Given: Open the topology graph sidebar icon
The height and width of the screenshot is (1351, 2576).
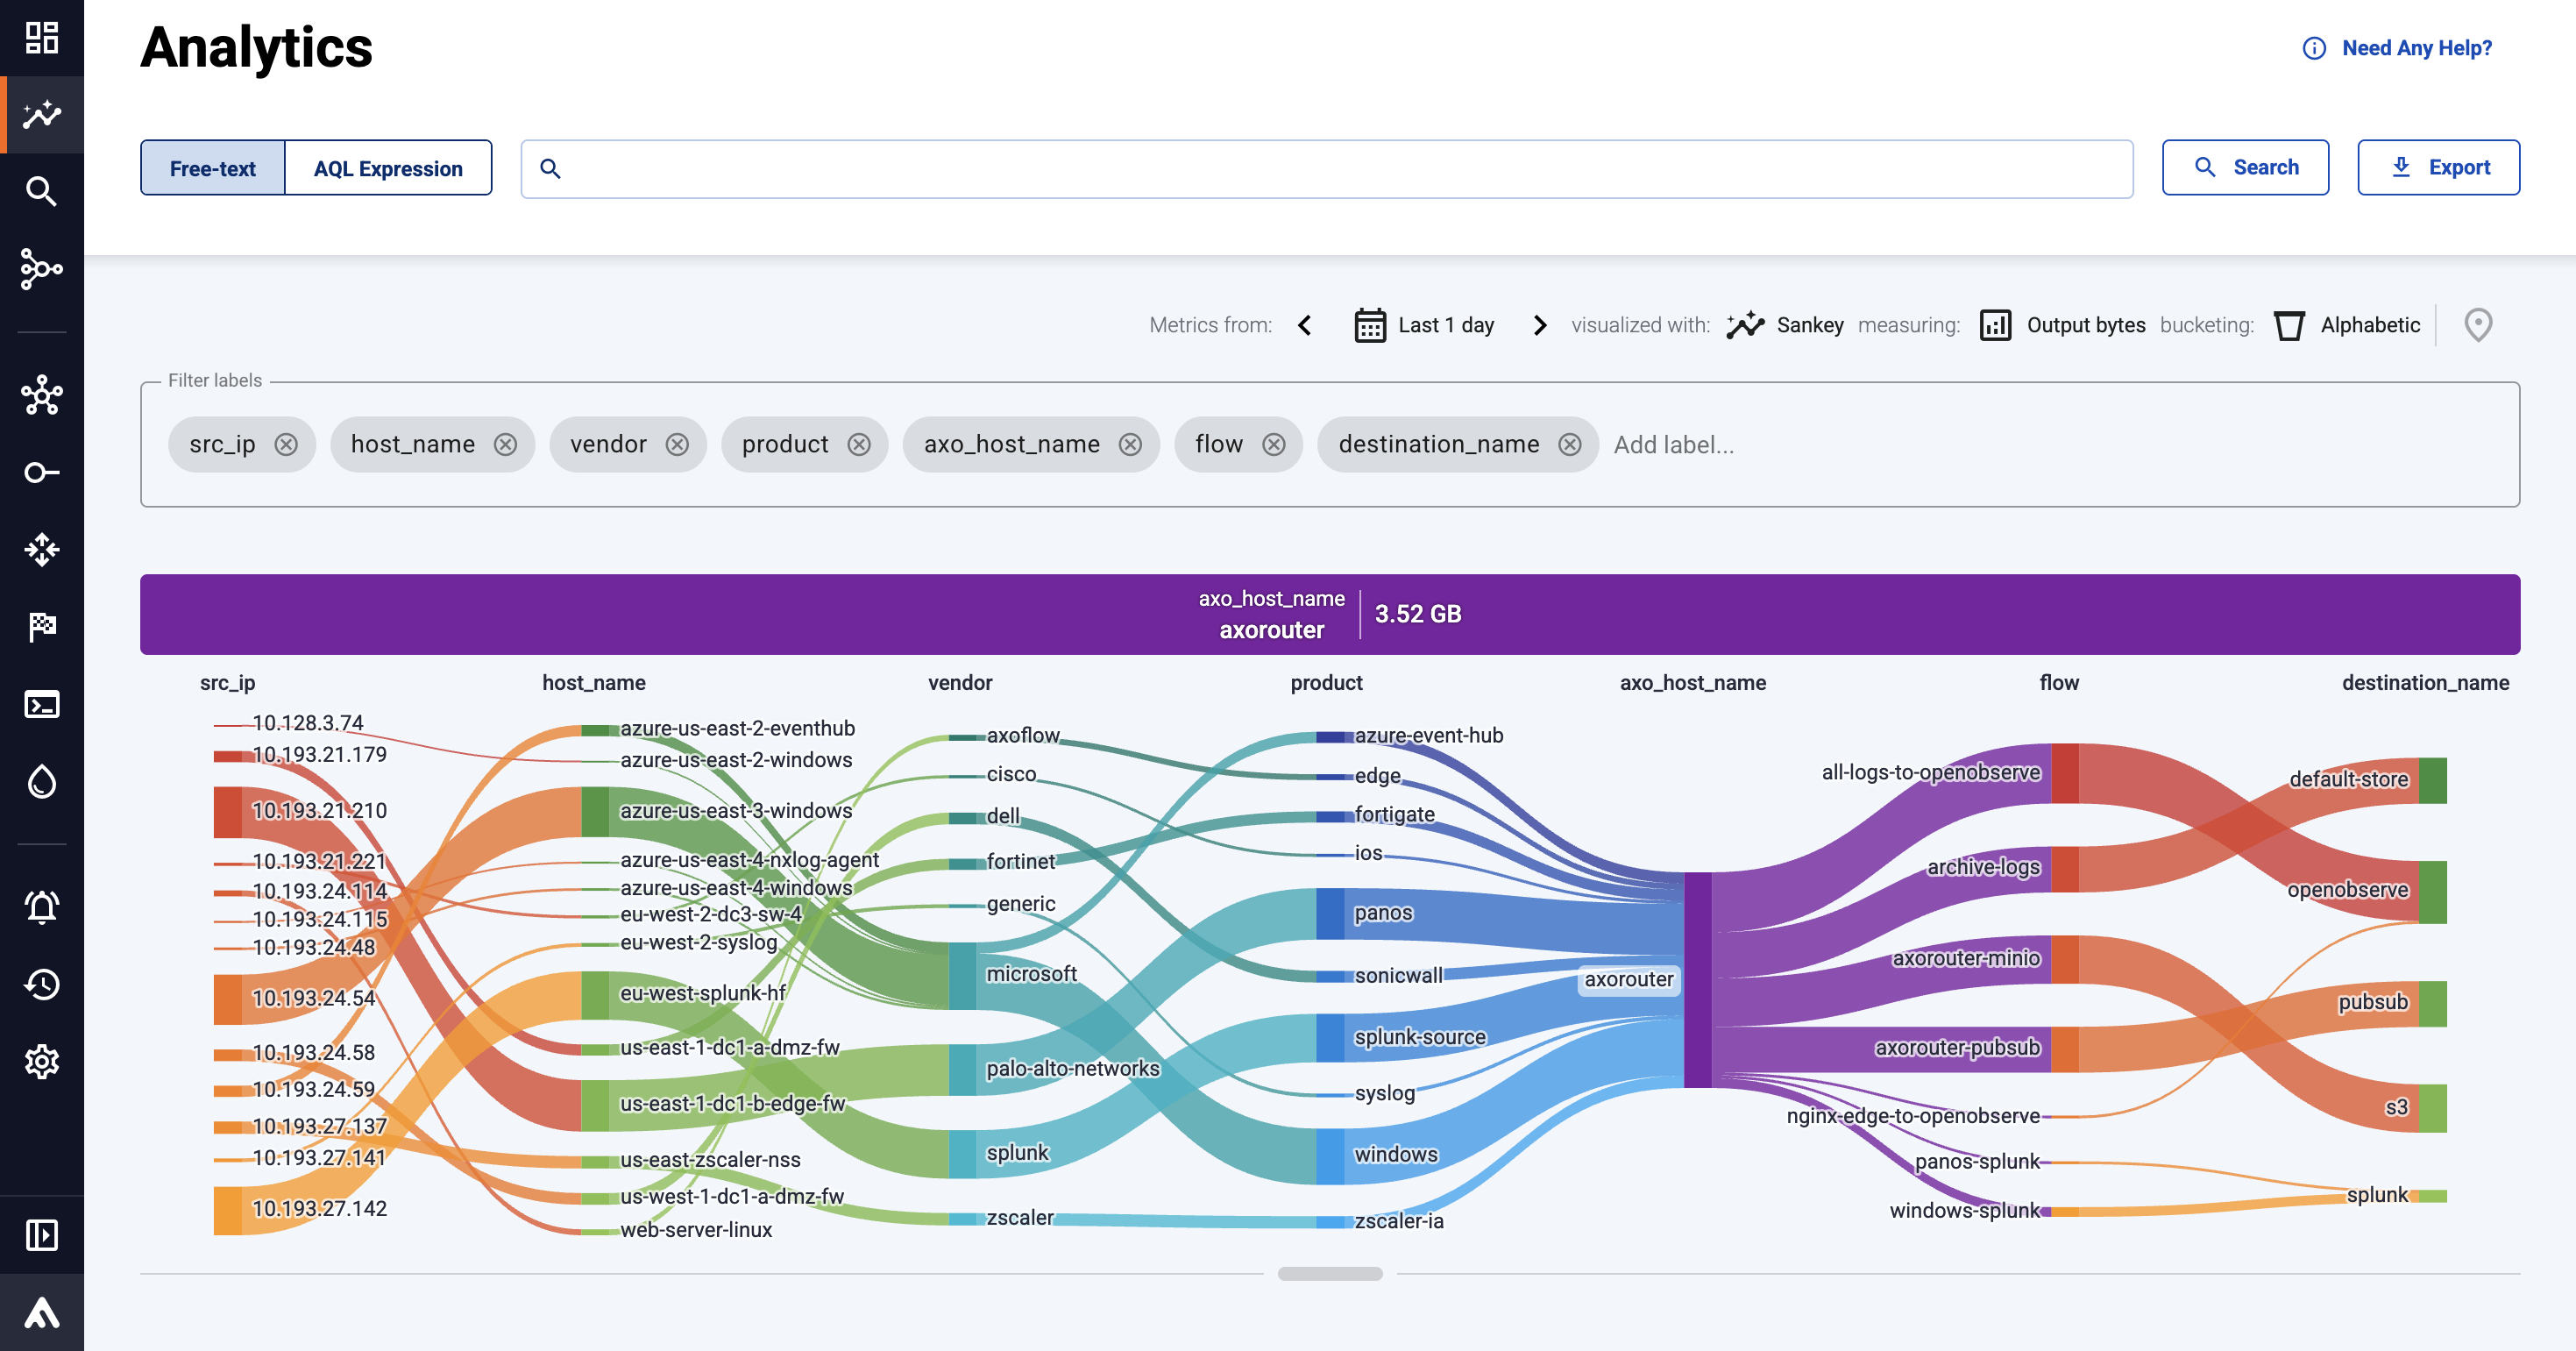Looking at the screenshot, I should (x=41, y=268).
